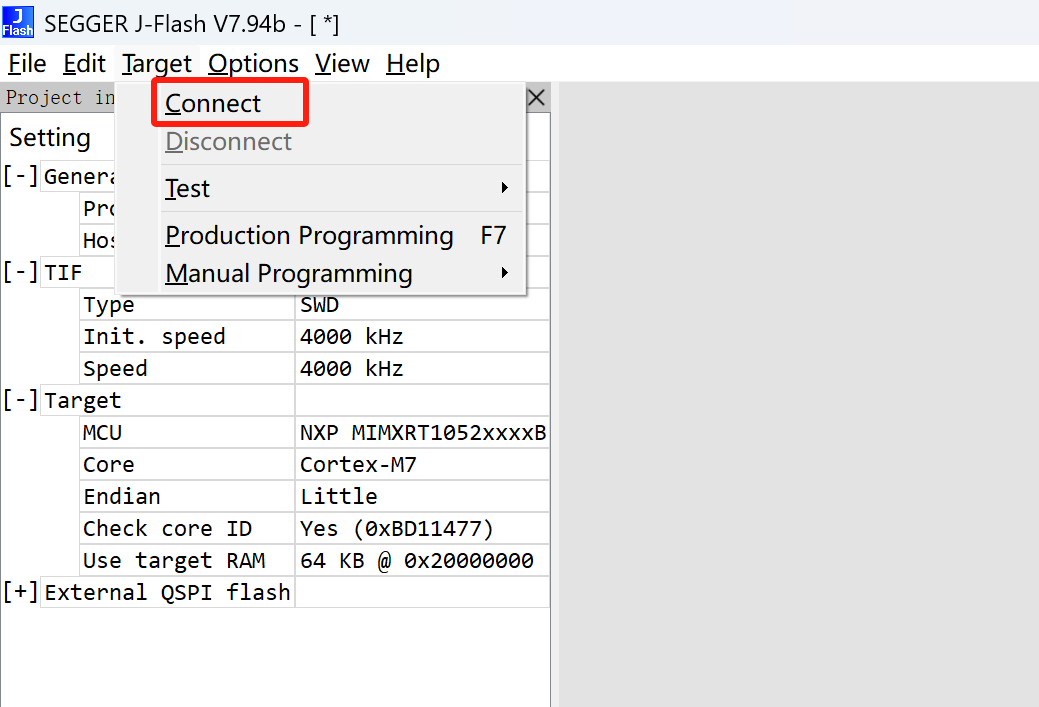Image resolution: width=1039 pixels, height=707 pixels.
Task: Close the Project info panel
Action: tap(537, 98)
